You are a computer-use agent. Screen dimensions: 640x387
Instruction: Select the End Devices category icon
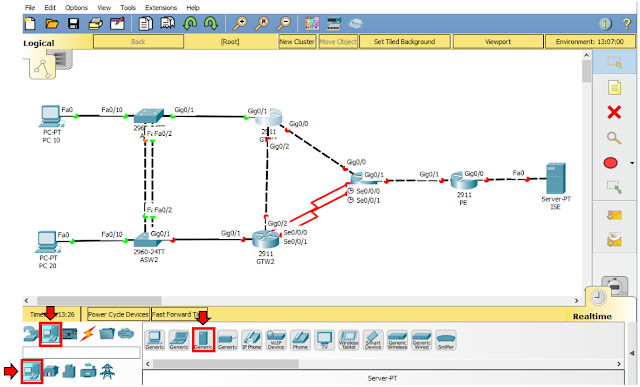click(51, 334)
